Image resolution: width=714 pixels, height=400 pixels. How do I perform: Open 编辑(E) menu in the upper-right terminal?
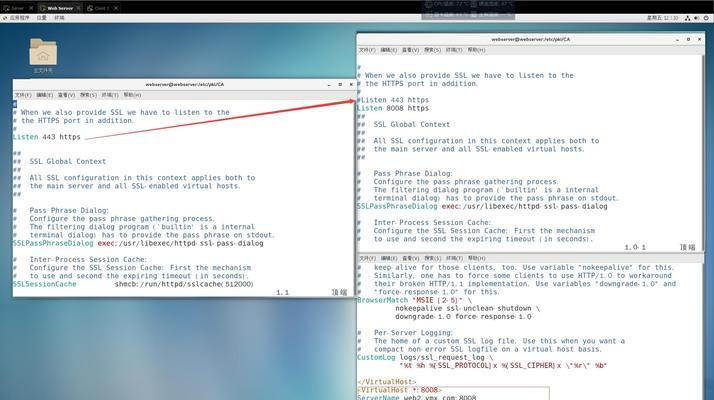pyautogui.click(x=389, y=50)
